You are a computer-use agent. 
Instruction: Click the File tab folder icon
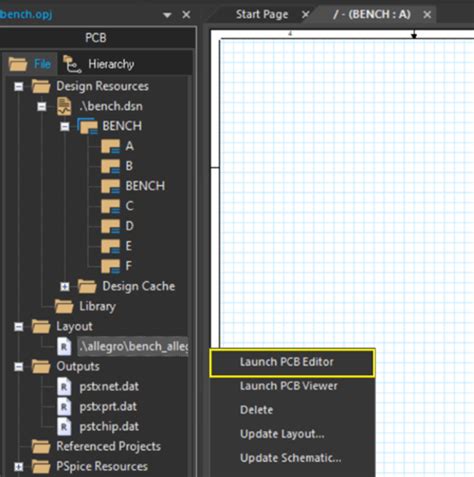18,64
